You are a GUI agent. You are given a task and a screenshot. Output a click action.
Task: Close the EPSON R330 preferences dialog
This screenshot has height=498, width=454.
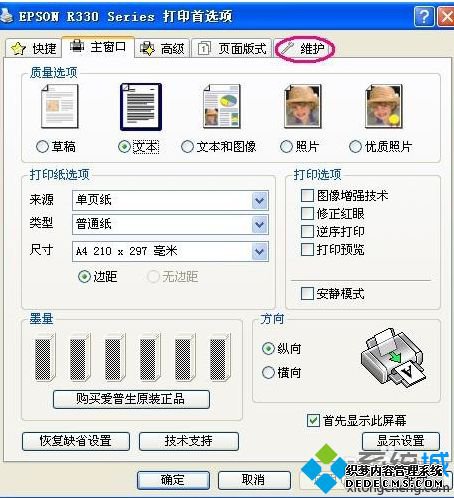446,16
